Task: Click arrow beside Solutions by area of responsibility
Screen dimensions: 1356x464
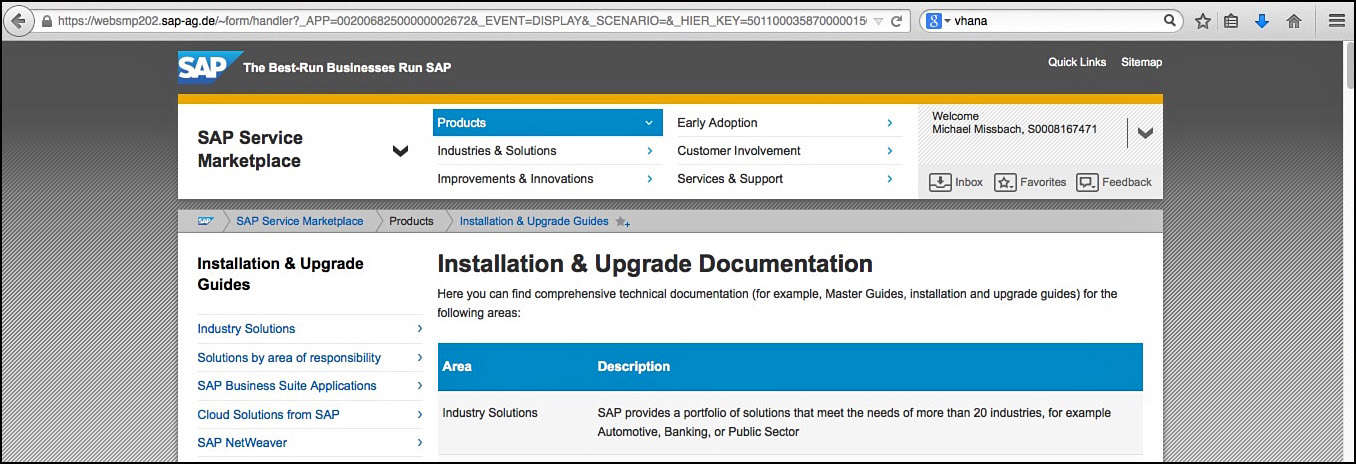Action: [x=419, y=358]
